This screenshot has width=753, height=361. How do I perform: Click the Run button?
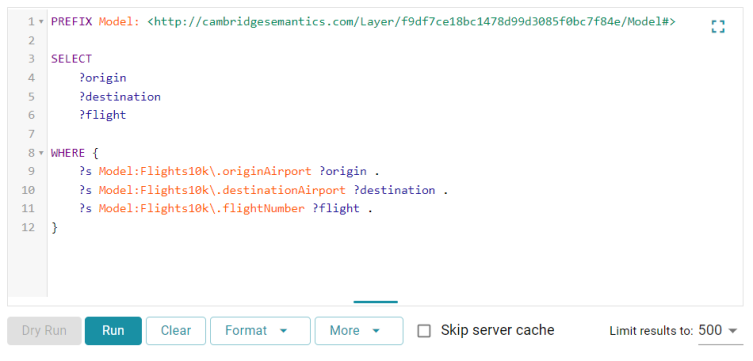113,331
